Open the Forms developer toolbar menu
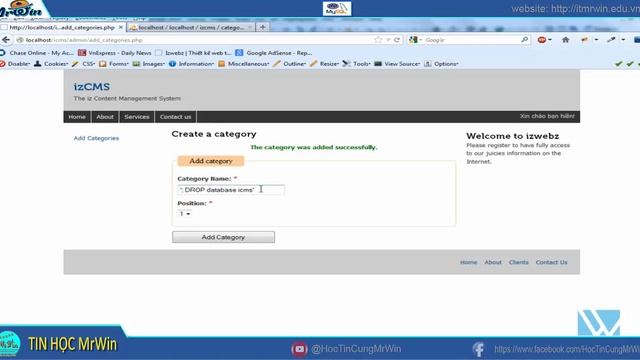The image size is (640, 360). [114, 64]
